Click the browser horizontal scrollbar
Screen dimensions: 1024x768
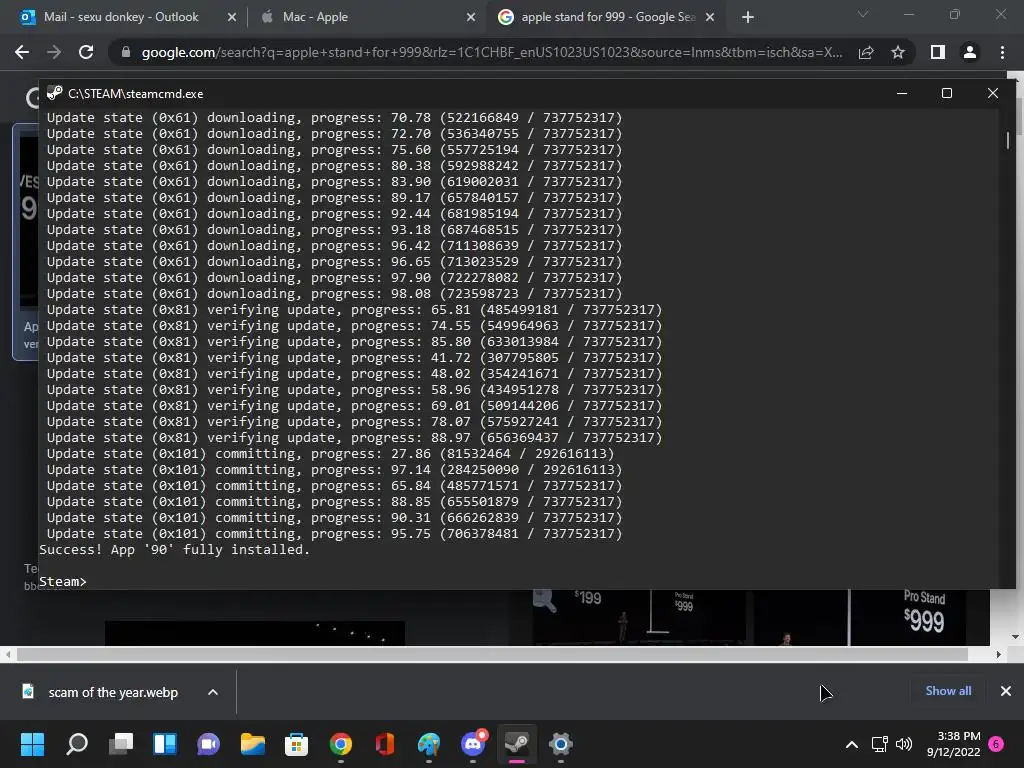[492, 654]
